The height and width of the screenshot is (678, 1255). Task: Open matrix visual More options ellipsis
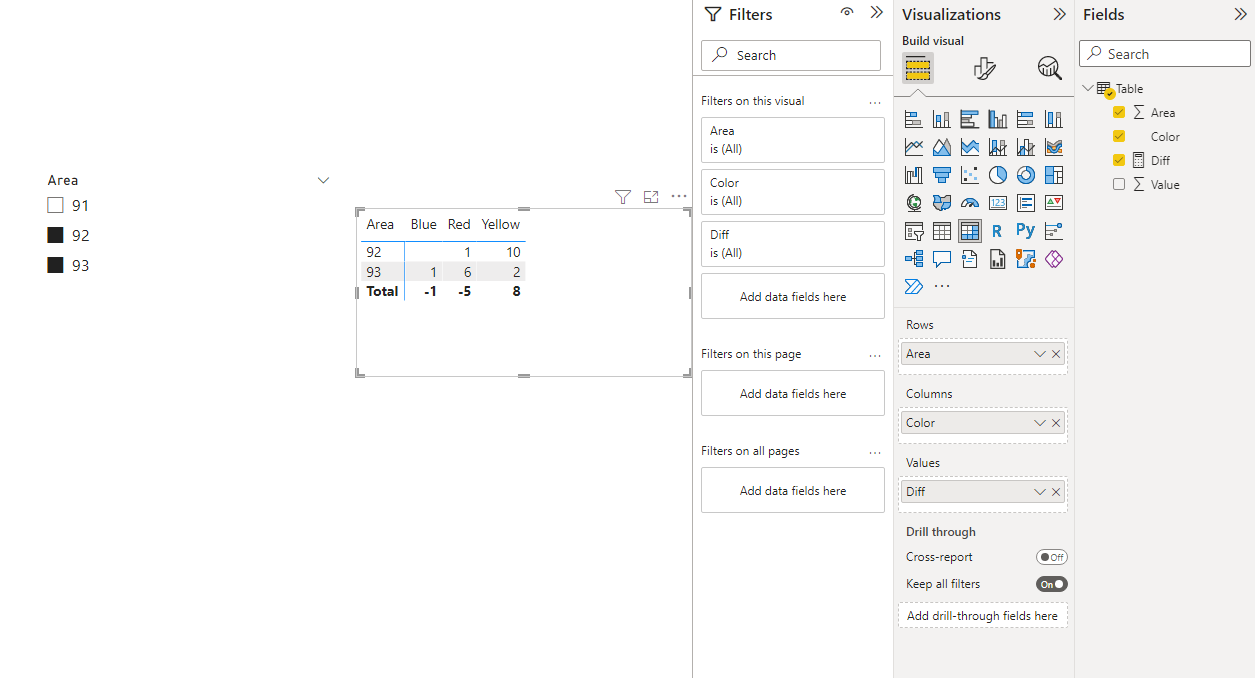point(679,197)
